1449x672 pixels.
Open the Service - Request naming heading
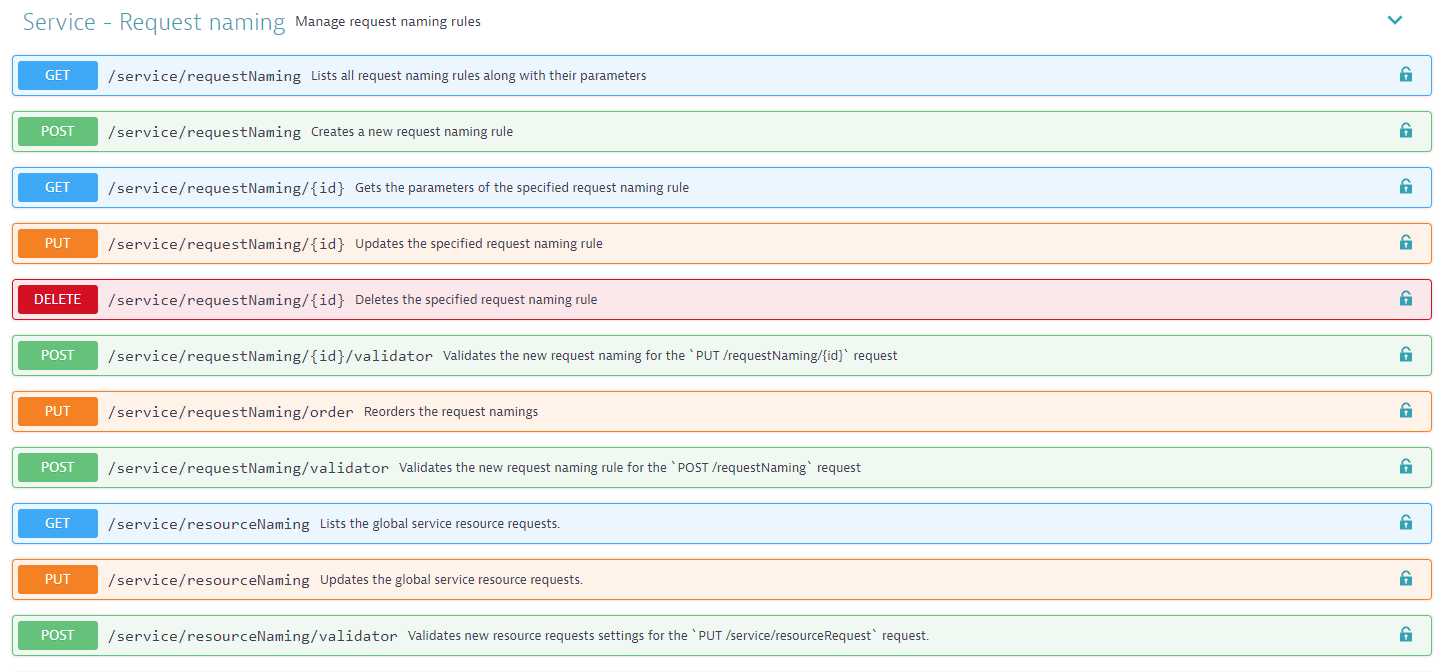point(154,22)
